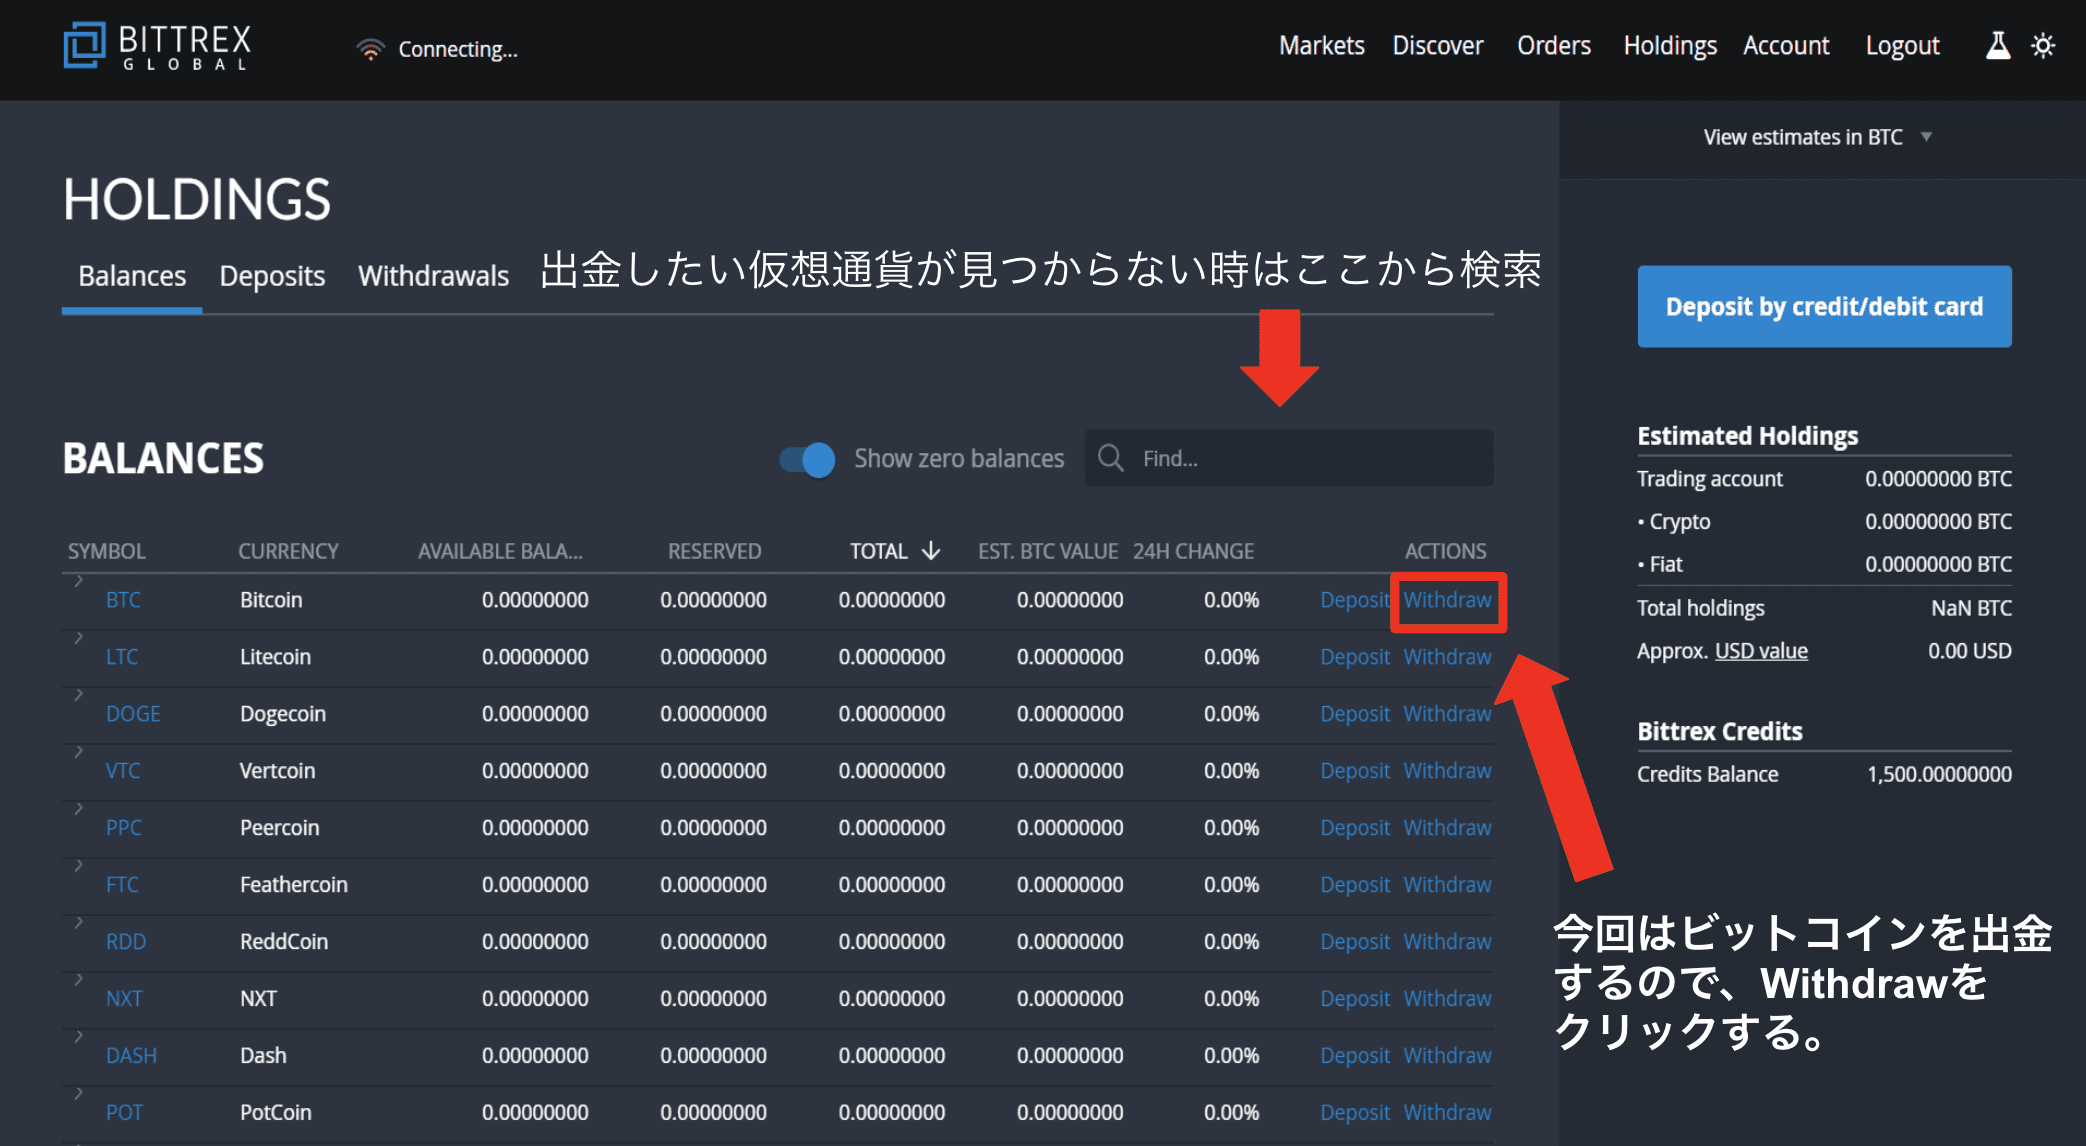
Task: Click Deposit for Bitcoin
Action: click(1355, 600)
